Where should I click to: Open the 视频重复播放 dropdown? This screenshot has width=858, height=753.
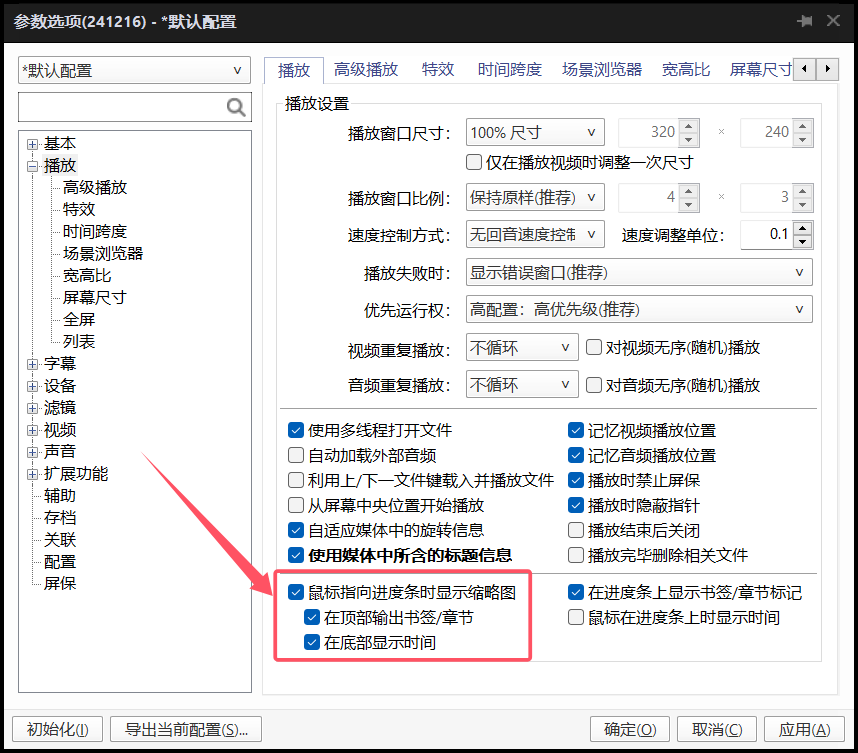click(522, 347)
